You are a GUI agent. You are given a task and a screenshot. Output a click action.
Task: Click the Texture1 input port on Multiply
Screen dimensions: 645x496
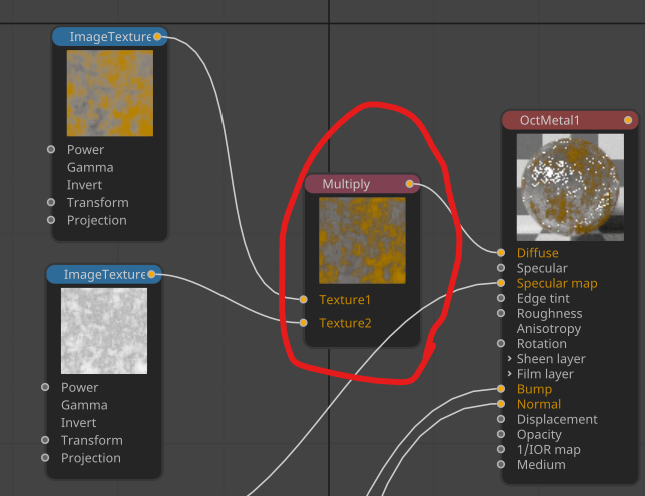pos(304,299)
